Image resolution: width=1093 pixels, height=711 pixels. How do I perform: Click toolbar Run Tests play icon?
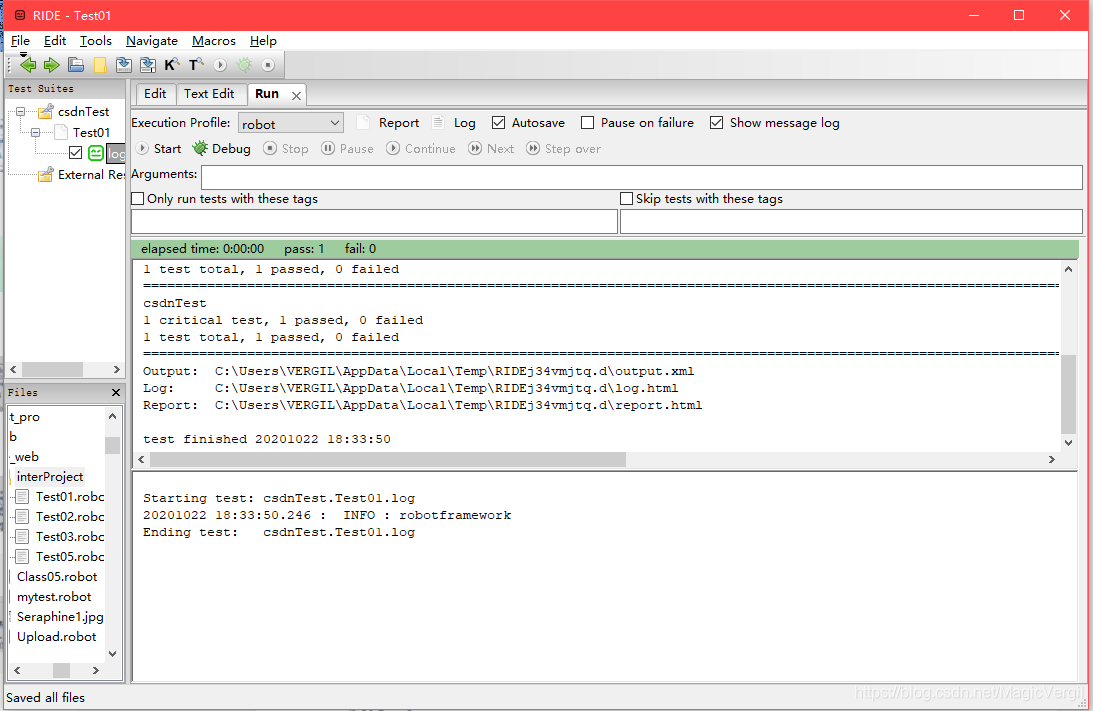coord(220,65)
